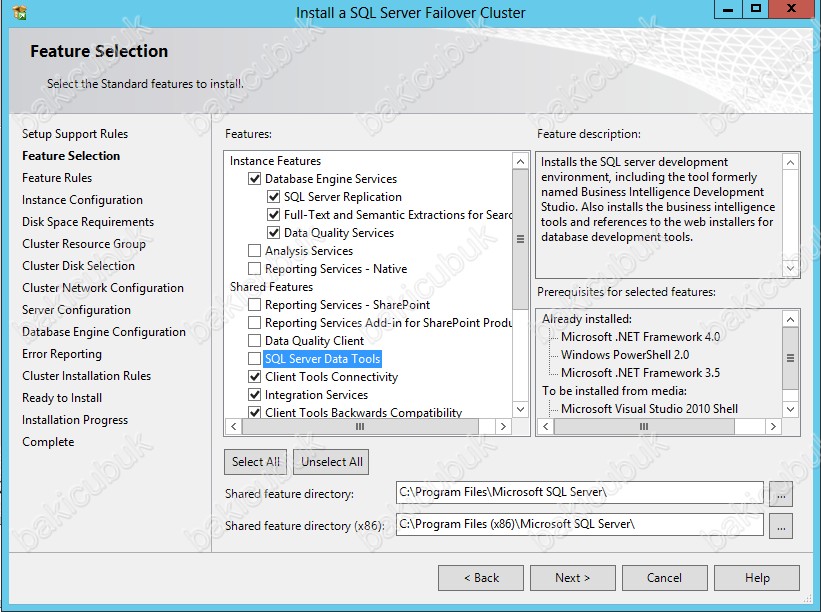Click Prerequisites scroll right arrow
Image resolution: width=821 pixels, height=612 pixels.
coord(773,427)
